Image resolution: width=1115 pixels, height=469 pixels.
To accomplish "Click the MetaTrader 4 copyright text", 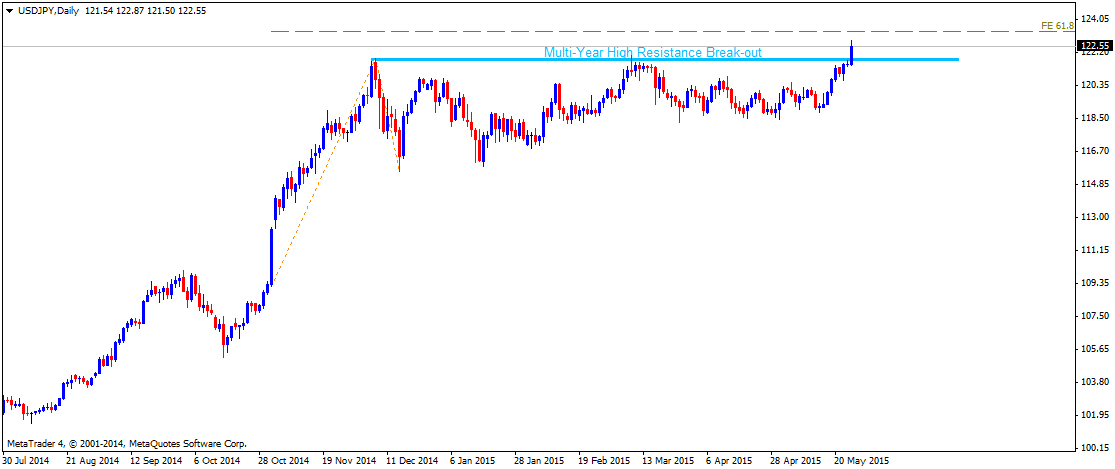I will click(x=126, y=443).
